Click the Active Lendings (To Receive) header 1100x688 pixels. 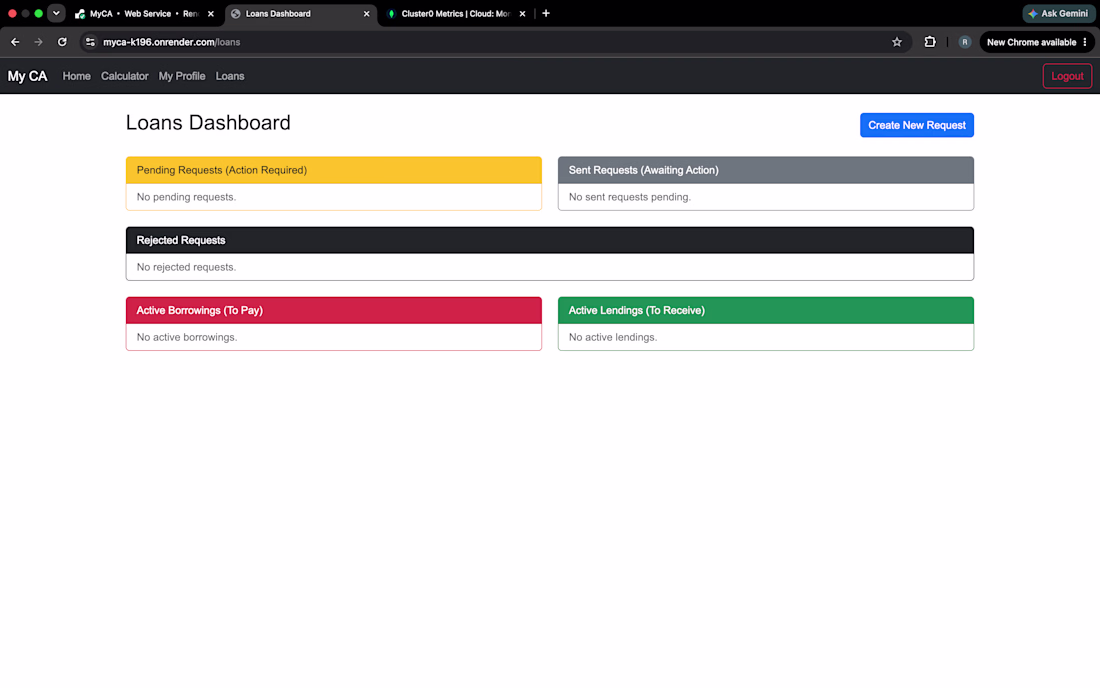pyautogui.click(x=765, y=311)
